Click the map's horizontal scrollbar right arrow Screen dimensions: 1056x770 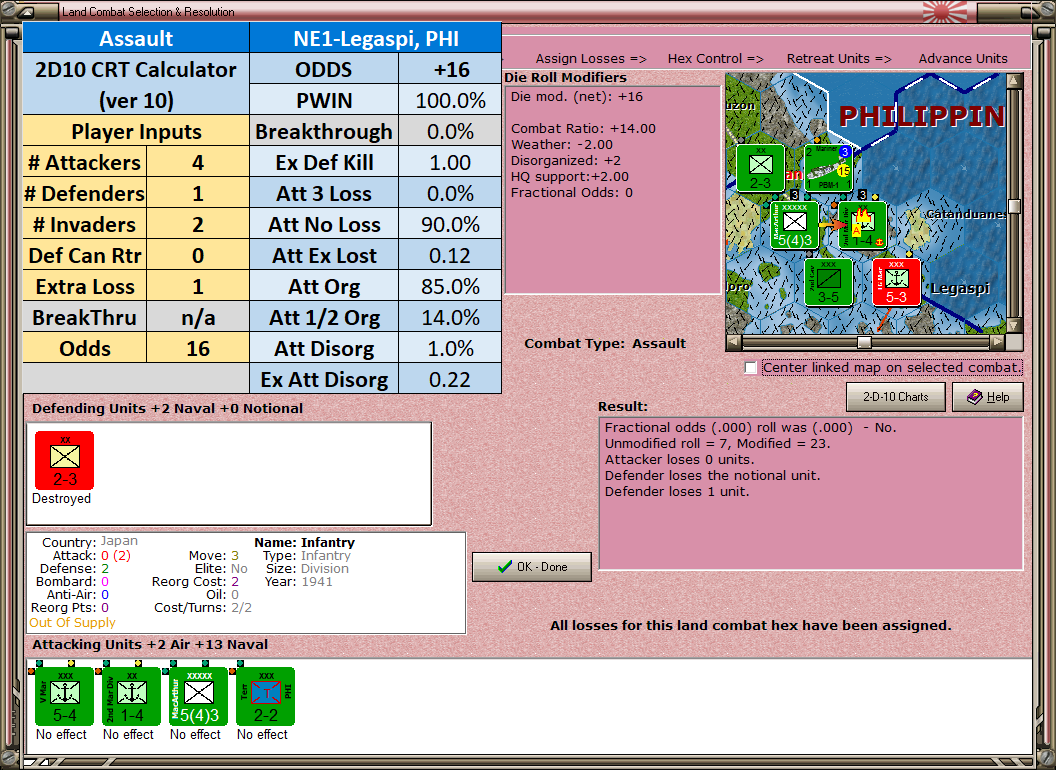tap(997, 342)
